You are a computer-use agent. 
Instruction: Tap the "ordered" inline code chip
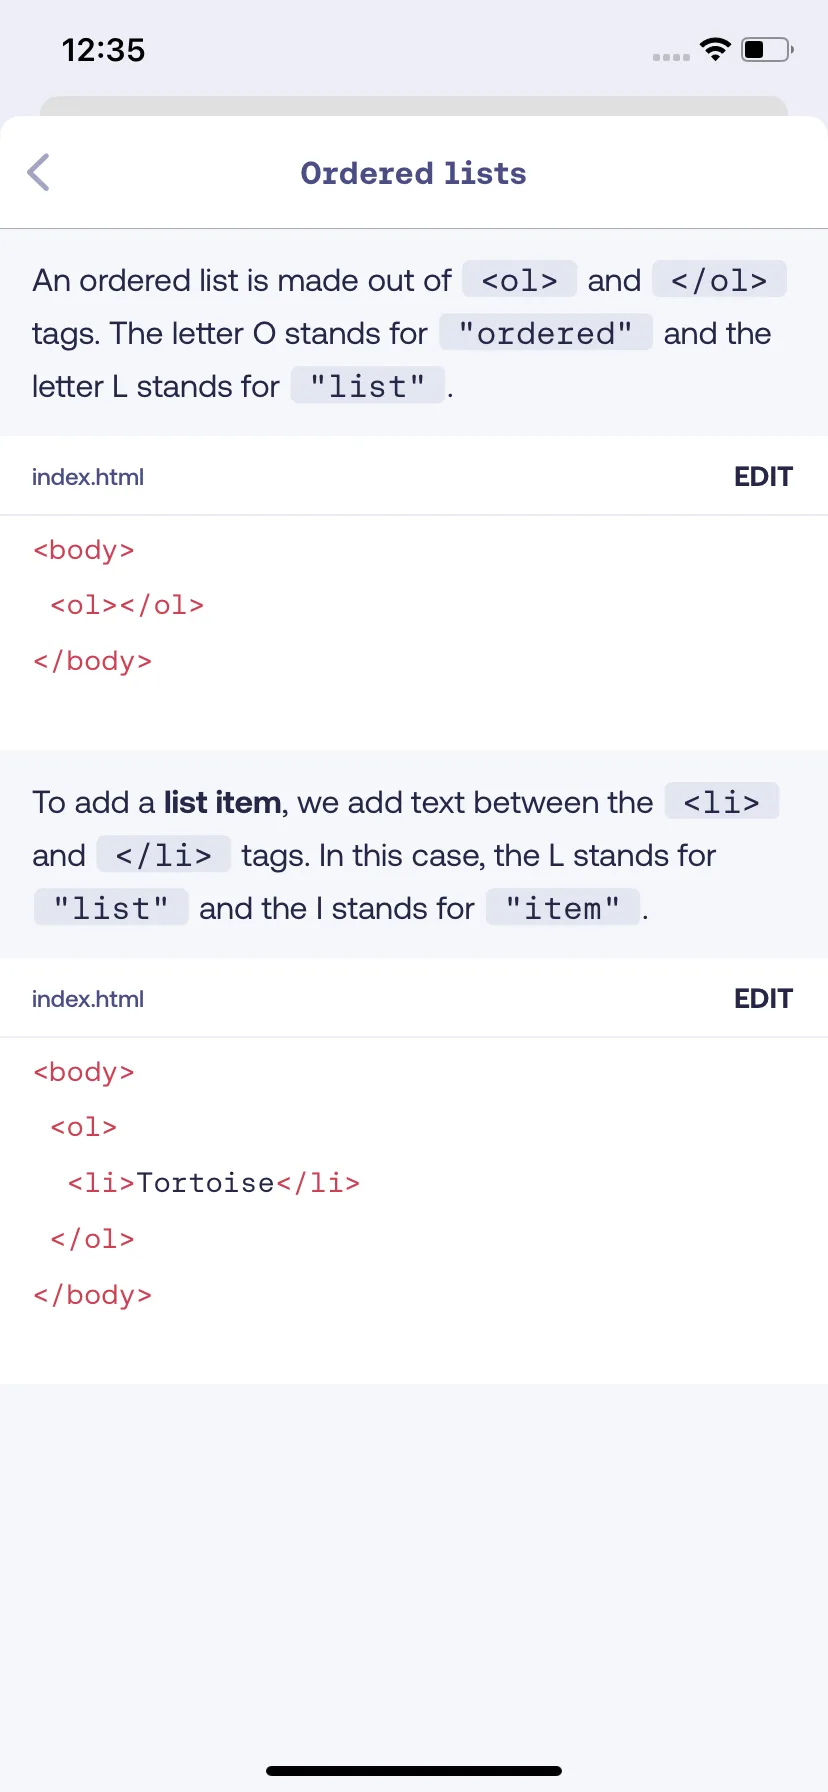click(x=546, y=333)
